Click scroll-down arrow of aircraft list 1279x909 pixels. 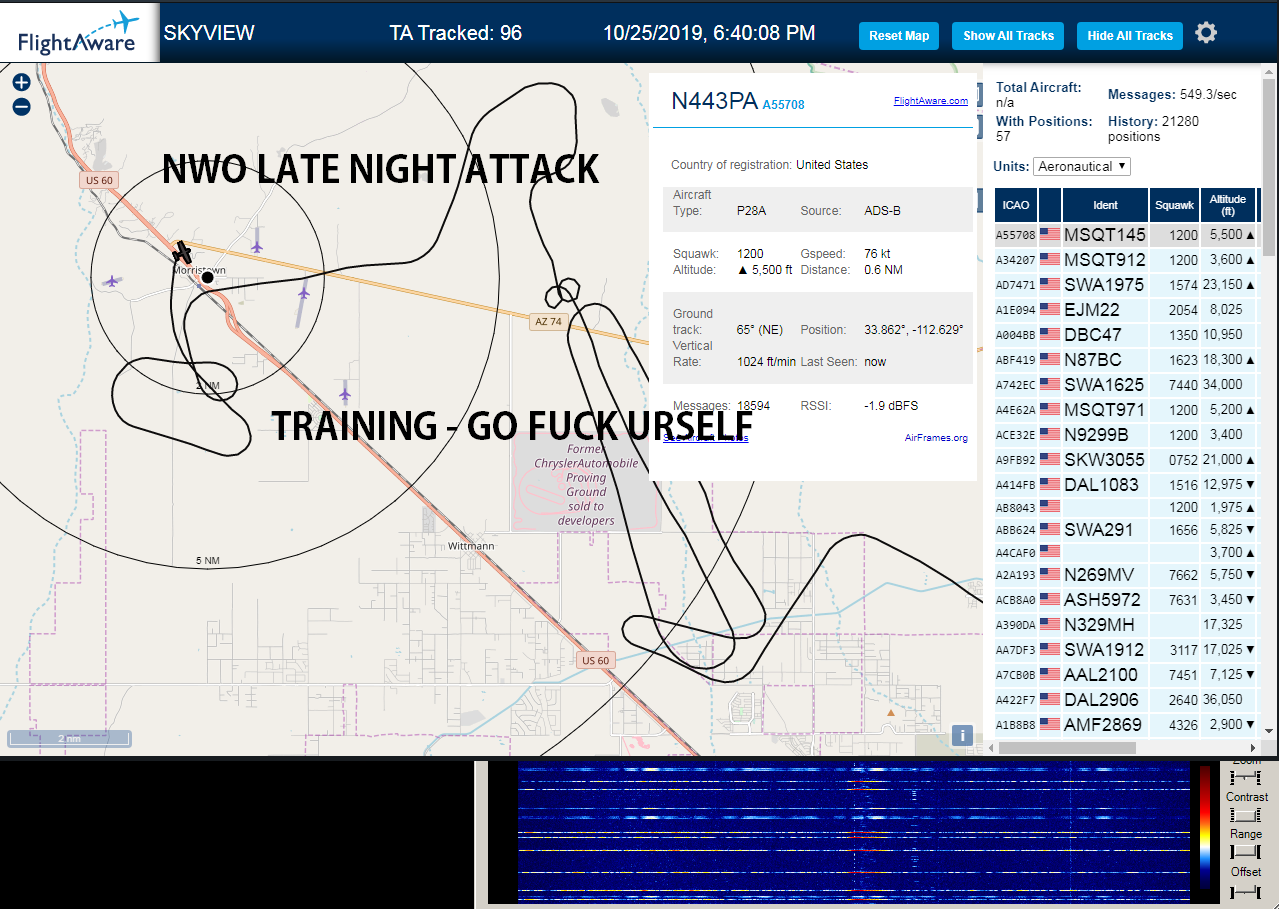(x=1269, y=731)
